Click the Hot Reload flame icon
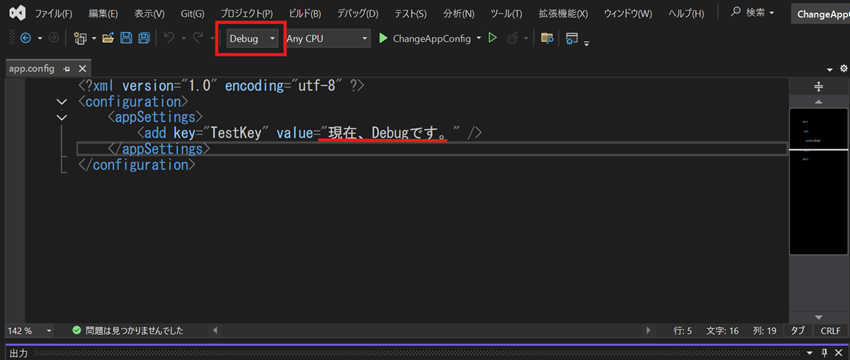The width and height of the screenshot is (850, 360). coord(512,38)
